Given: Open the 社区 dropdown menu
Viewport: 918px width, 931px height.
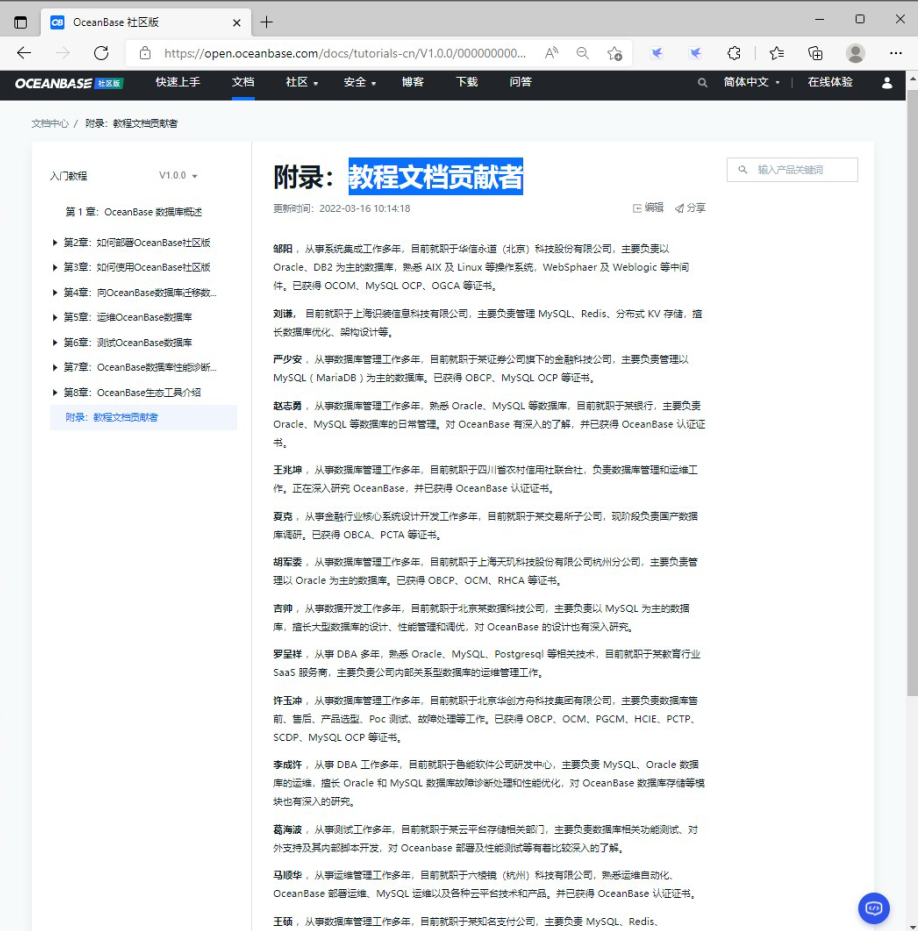Looking at the screenshot, I should coord(302,82).
